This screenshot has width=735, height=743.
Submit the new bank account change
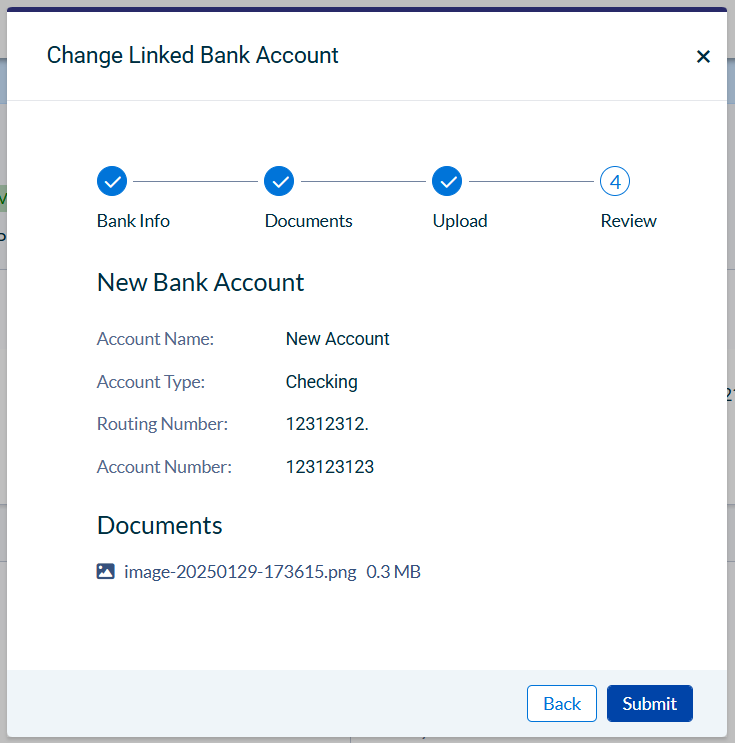pyautogui.click(x=649, y=703)
